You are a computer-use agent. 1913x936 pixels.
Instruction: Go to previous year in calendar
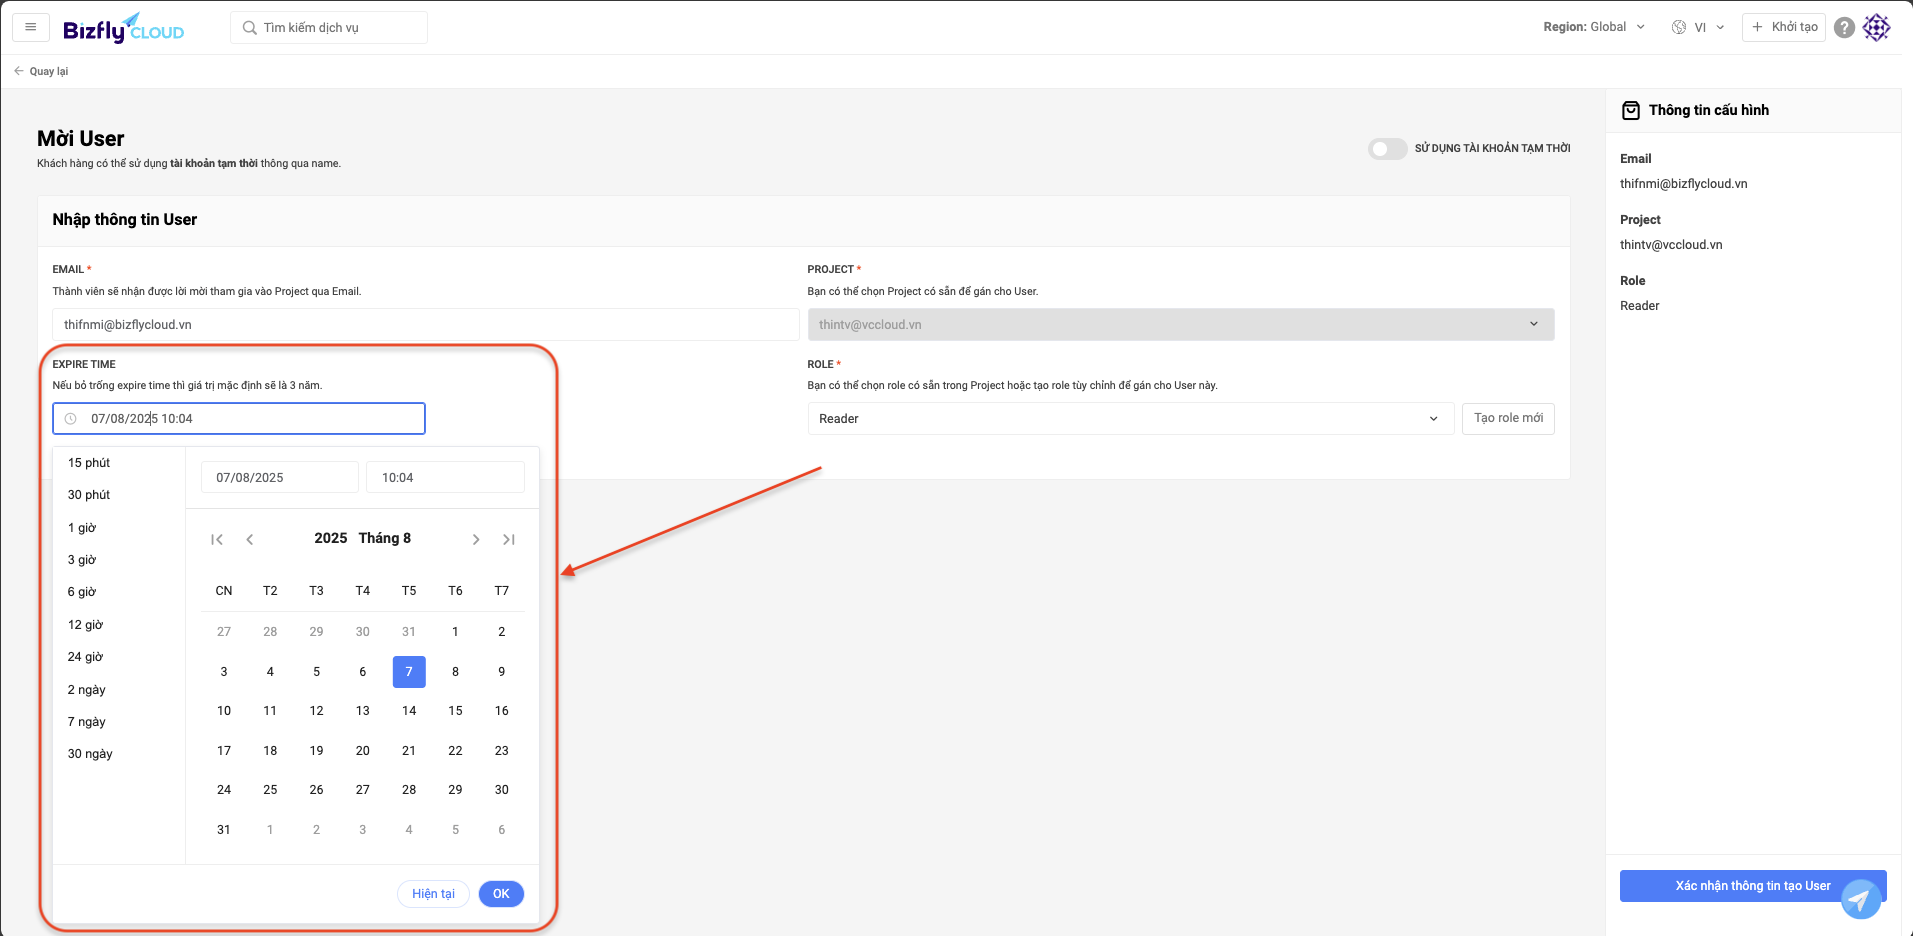(217, 540)
